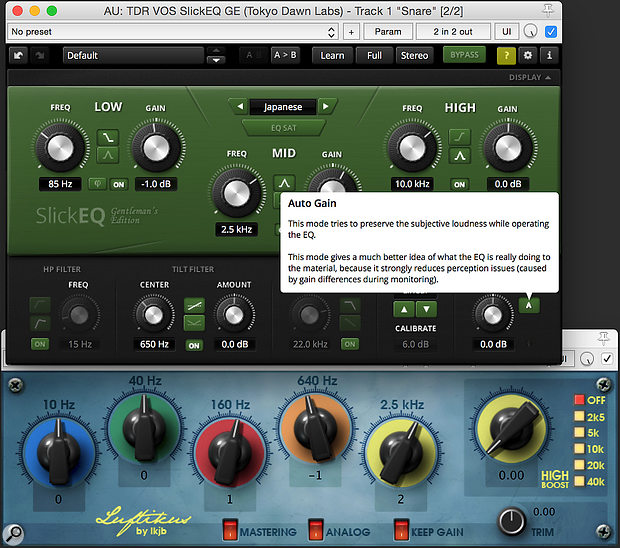The height and width of the screenshot is (548, 620).
Task: Step Default preset selector up
Action: 216,51
